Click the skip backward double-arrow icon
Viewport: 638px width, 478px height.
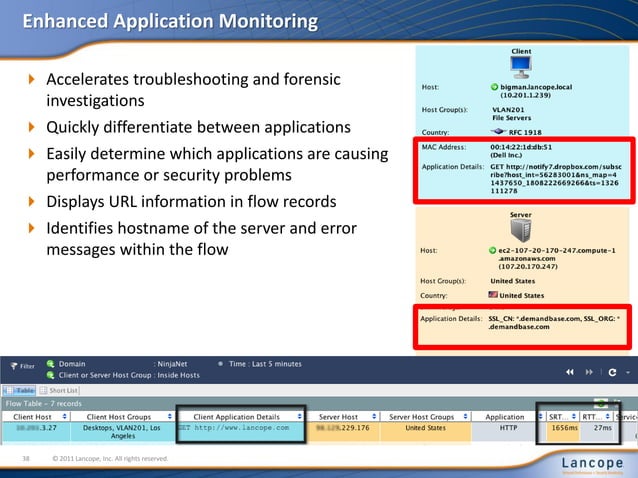[x=571, y=370]
